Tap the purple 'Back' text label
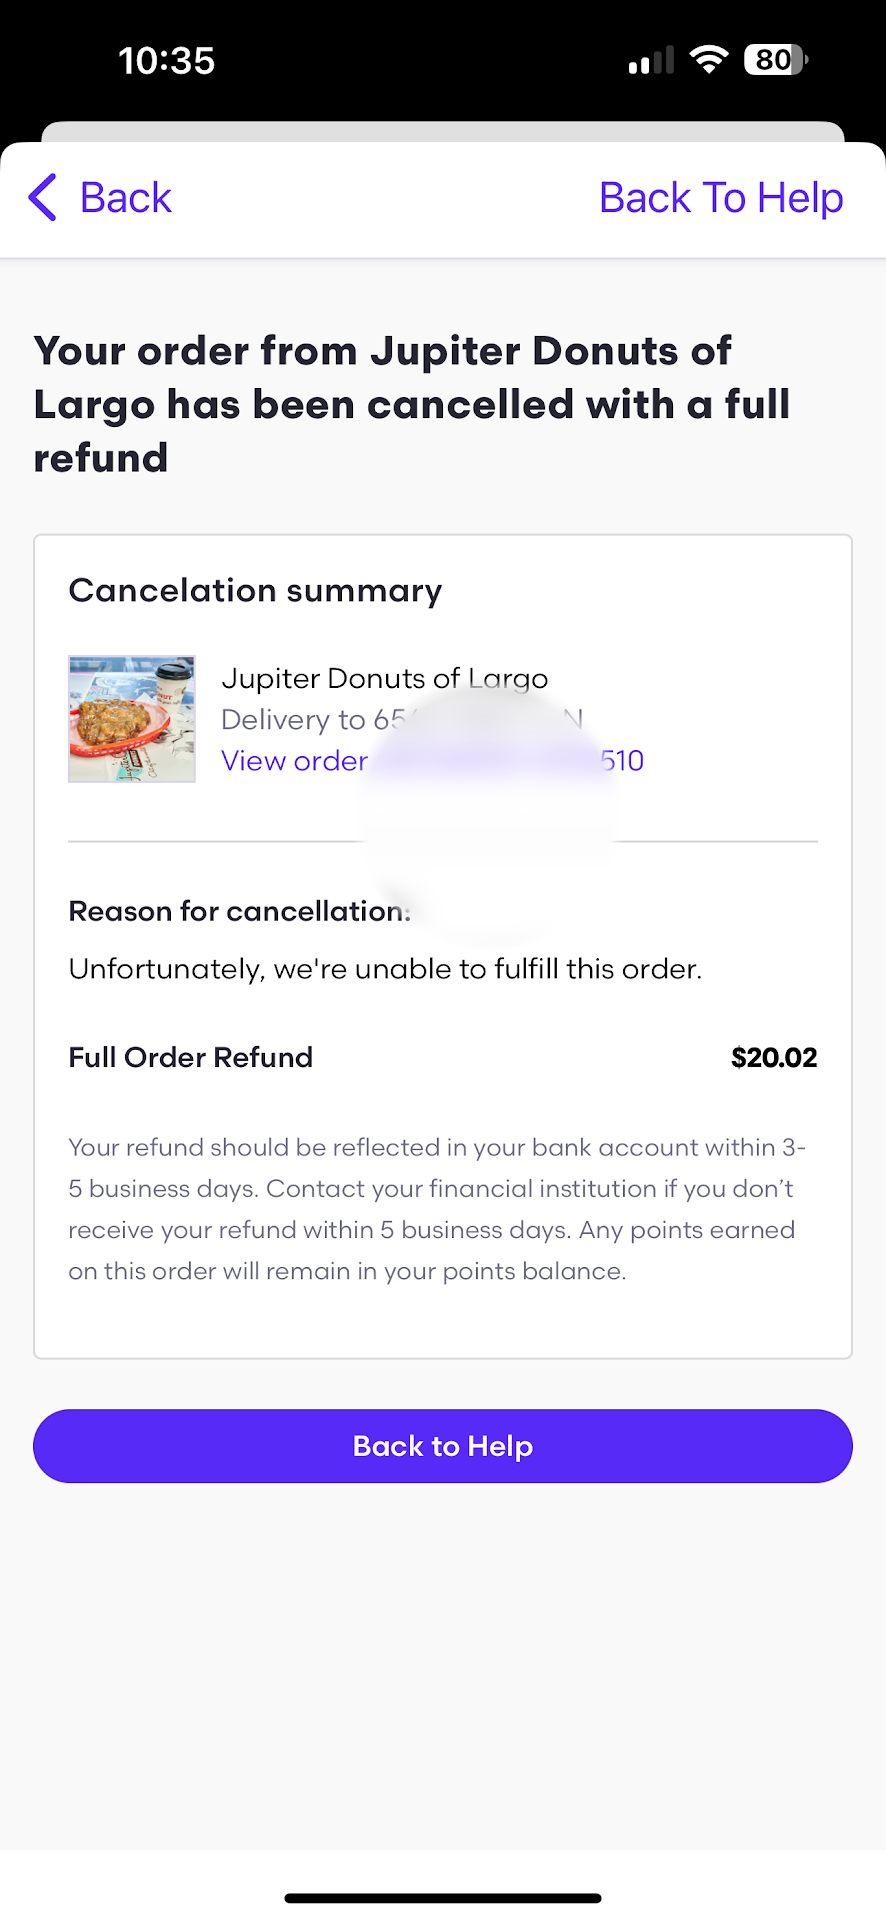The width and height of the screenshot is (886, 1920). tap(126, 198)
